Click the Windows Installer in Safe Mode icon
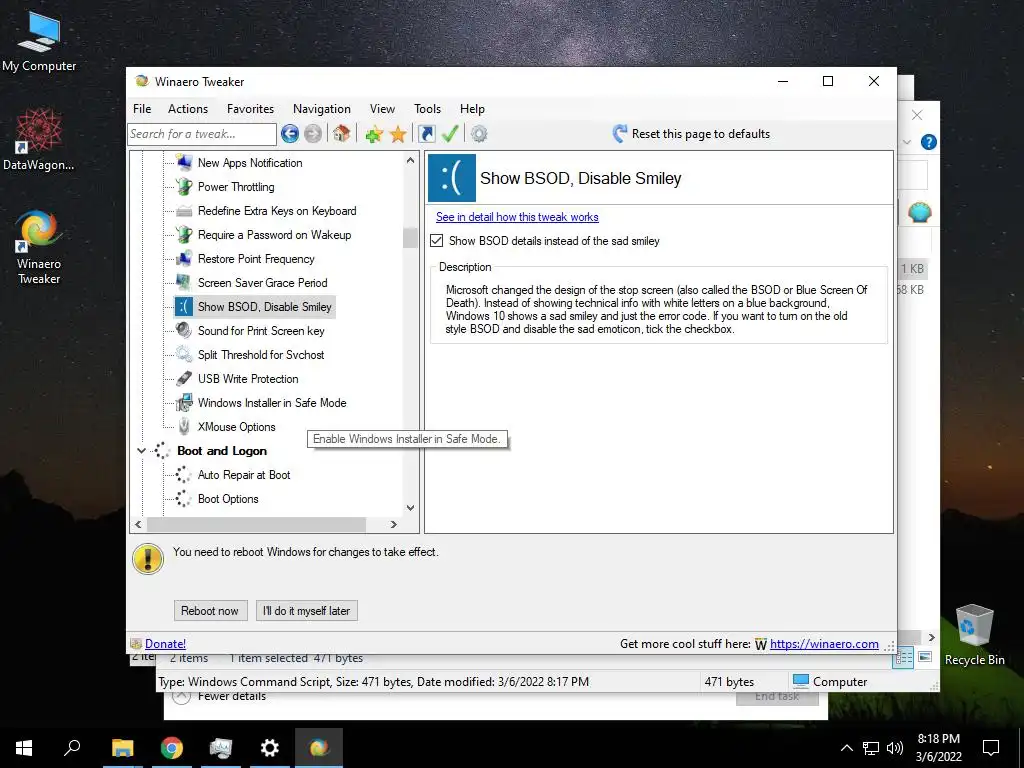Viewport: 1024px width, 768px height. point(184,402)
